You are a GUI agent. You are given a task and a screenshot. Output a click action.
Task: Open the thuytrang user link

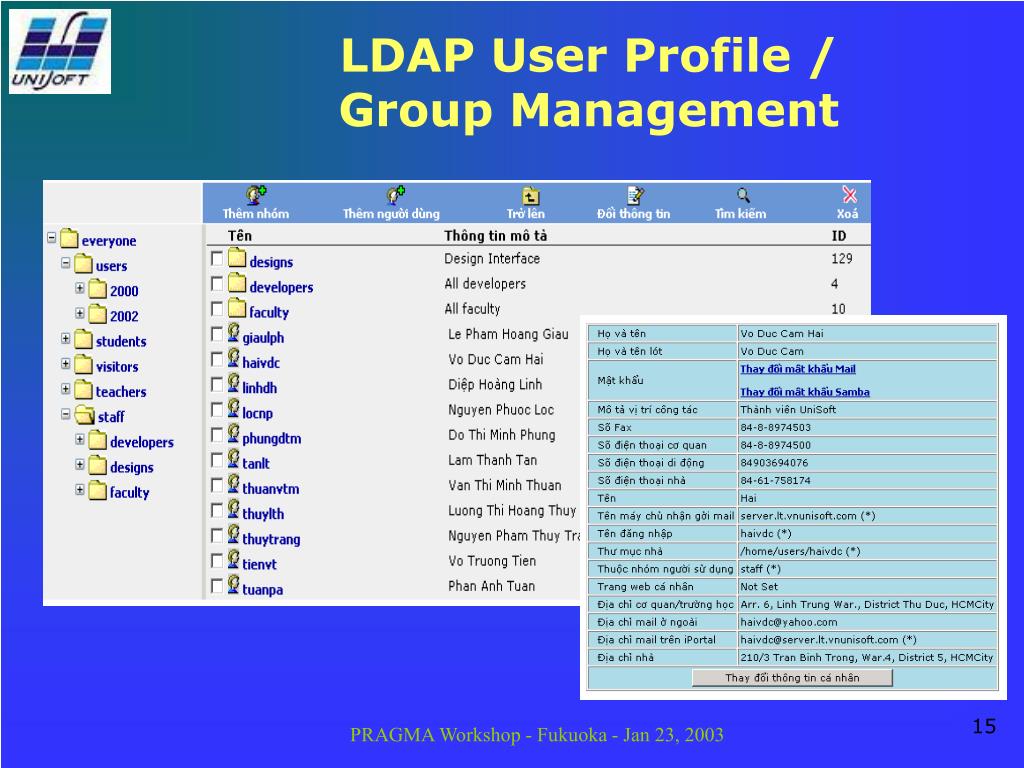271,539
